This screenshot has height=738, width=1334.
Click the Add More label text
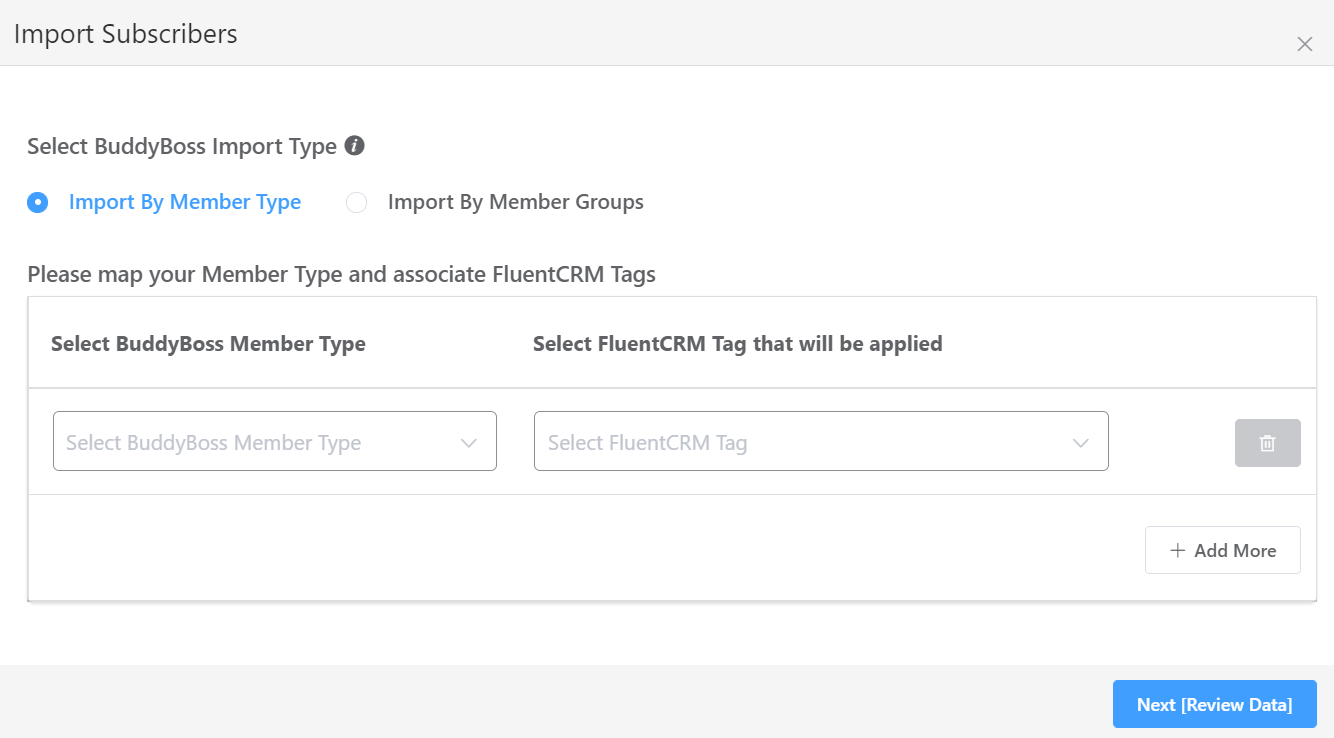(x=1235, y=551)
